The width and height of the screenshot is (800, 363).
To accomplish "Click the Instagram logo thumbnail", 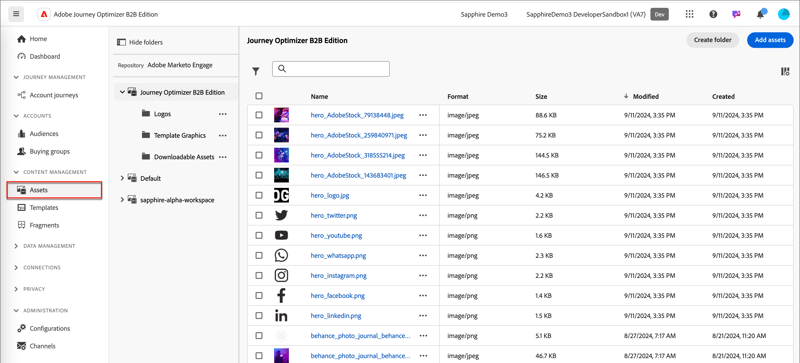I will point(281,275).
